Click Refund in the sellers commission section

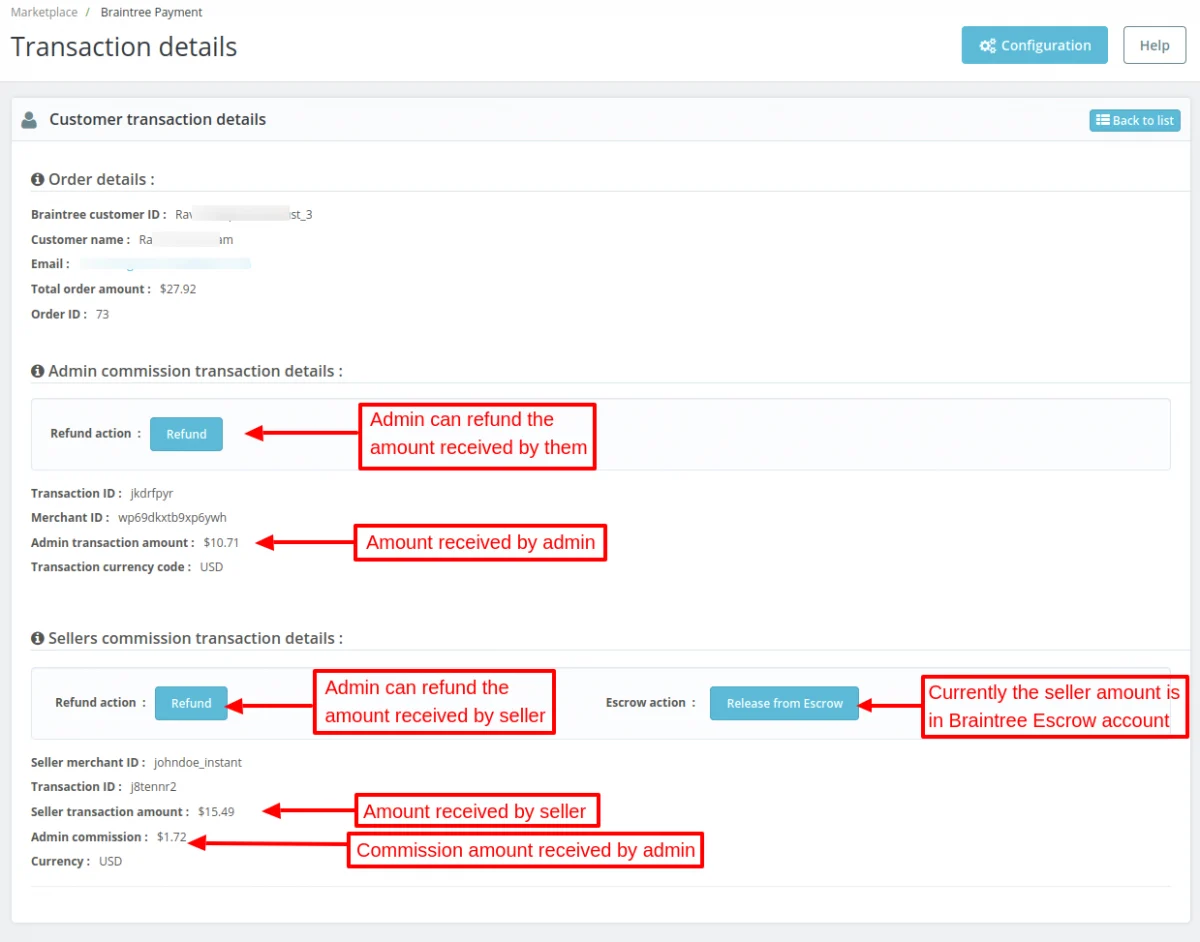click(x=191, y=703)
